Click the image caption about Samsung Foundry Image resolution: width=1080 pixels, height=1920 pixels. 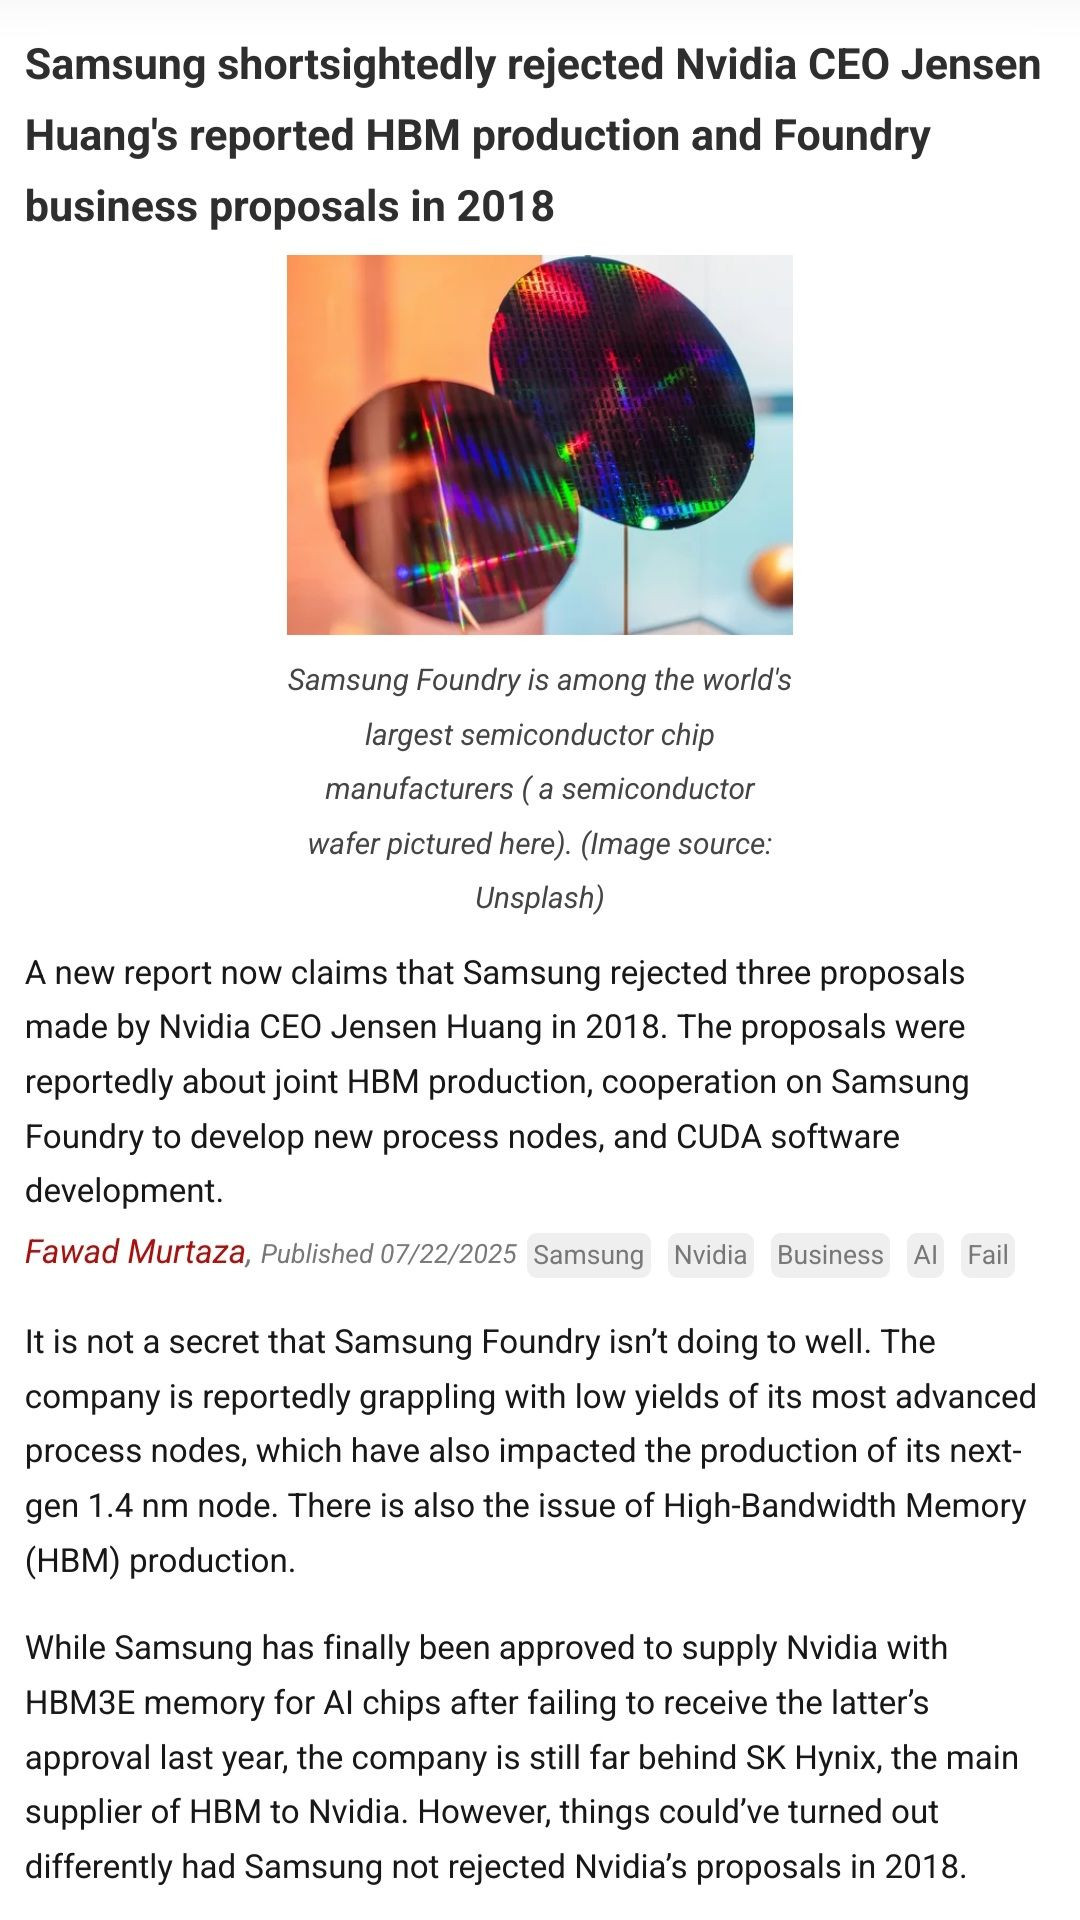pyautogui.click(x=539, y=761)
